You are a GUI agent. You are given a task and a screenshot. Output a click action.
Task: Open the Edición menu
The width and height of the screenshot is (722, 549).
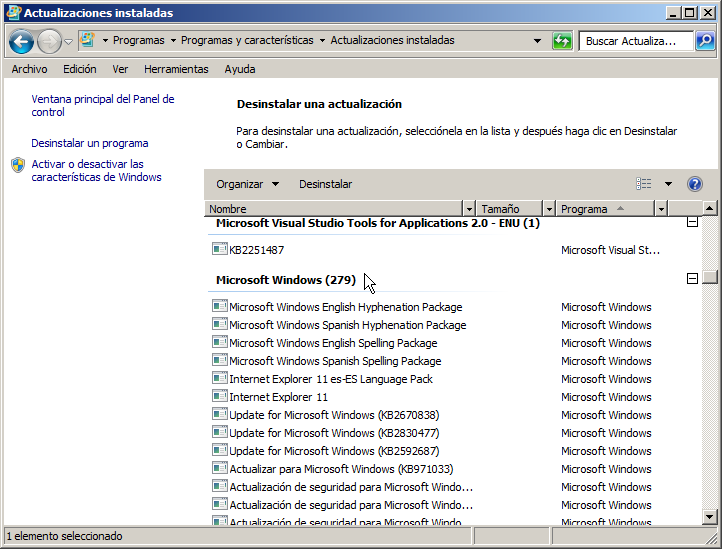[80, 69]
